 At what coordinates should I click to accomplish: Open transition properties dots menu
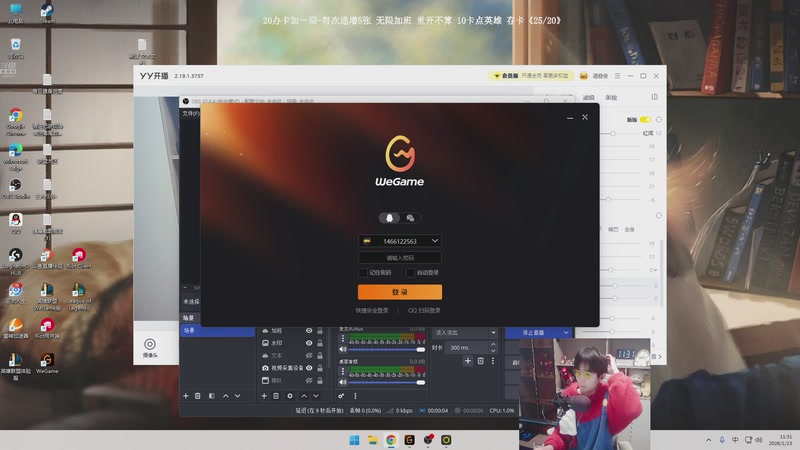coord(493,361)
